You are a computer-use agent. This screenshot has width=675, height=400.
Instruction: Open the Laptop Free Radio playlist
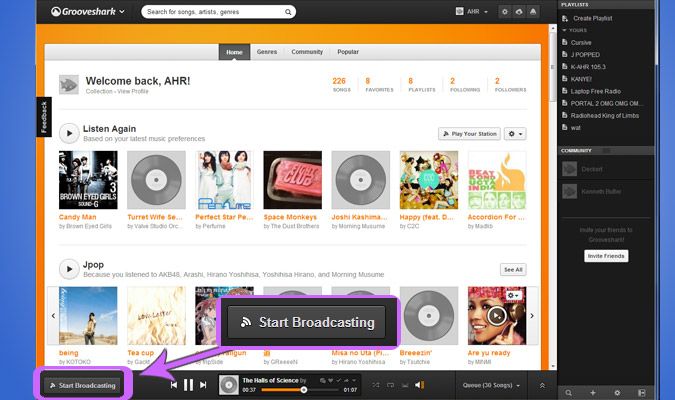click(x=595, y=91)
